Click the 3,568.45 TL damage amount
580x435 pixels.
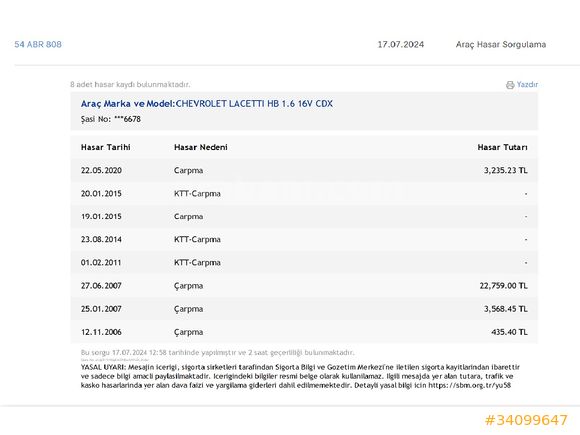click(x=506, y=309)
